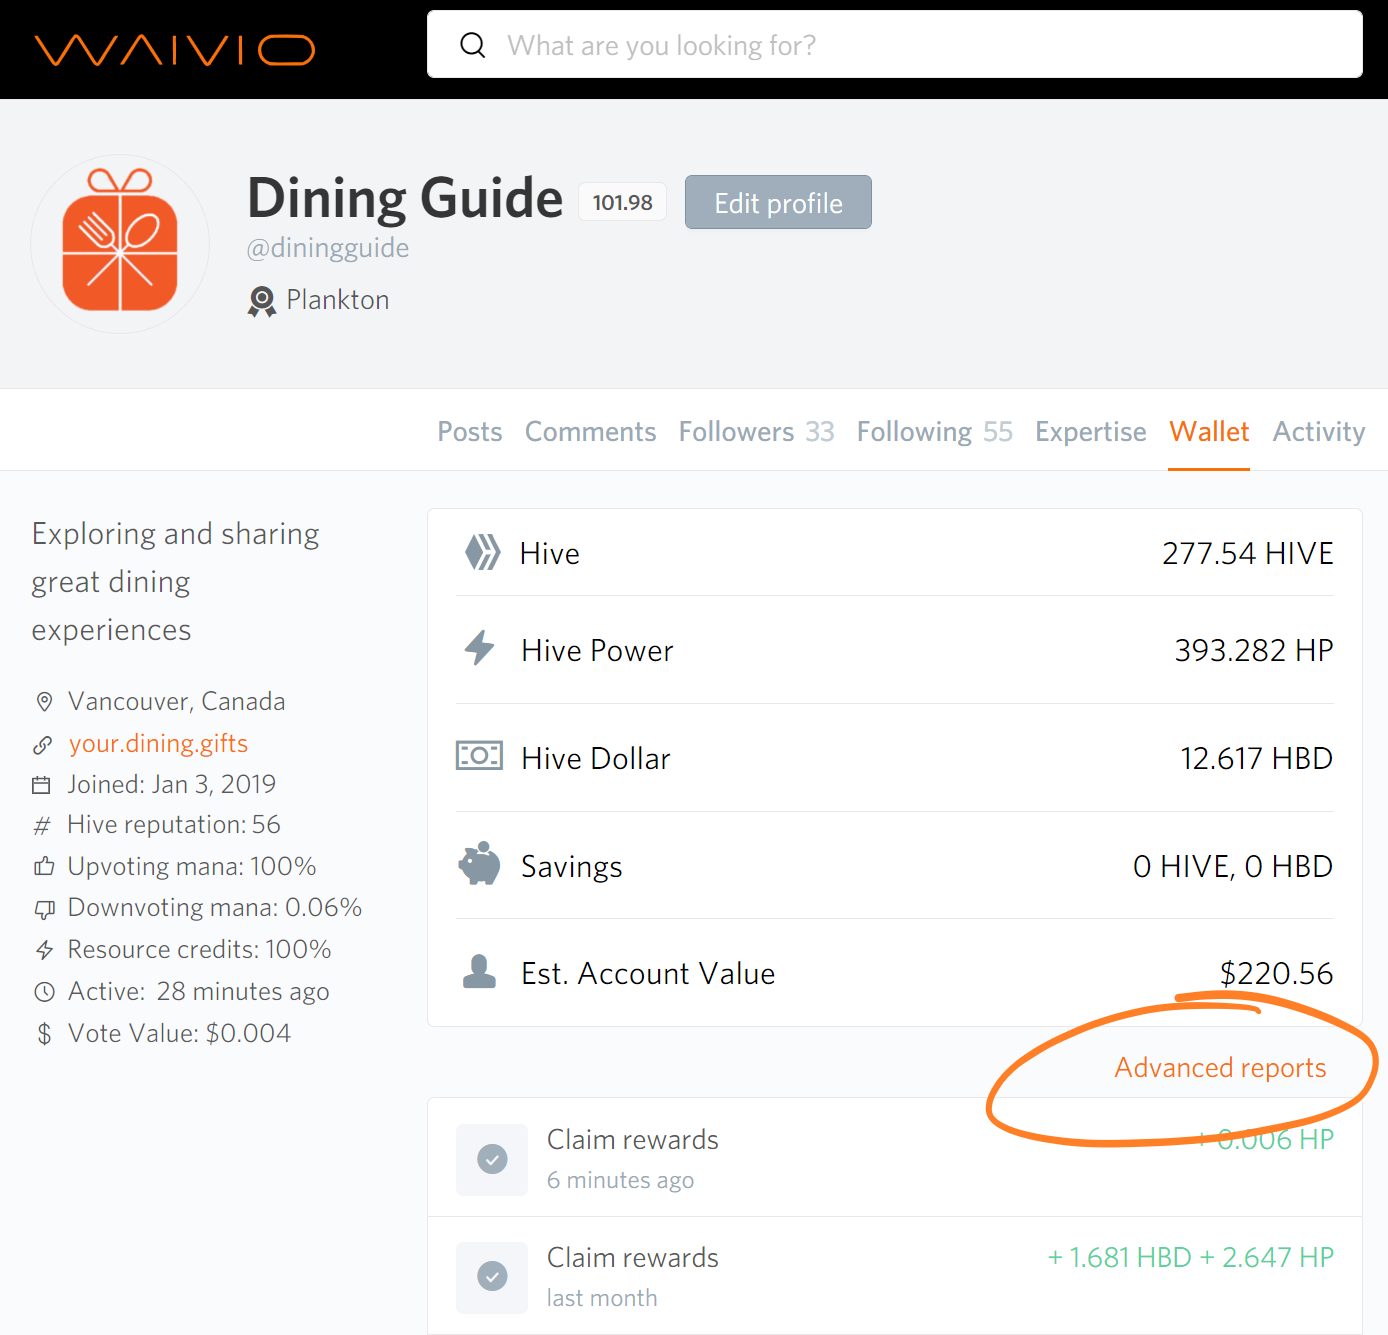Open the Followers 33 tab
Image resolution: width=1388 pixels, height=1335 pixels.
click(x=756, y=431)
